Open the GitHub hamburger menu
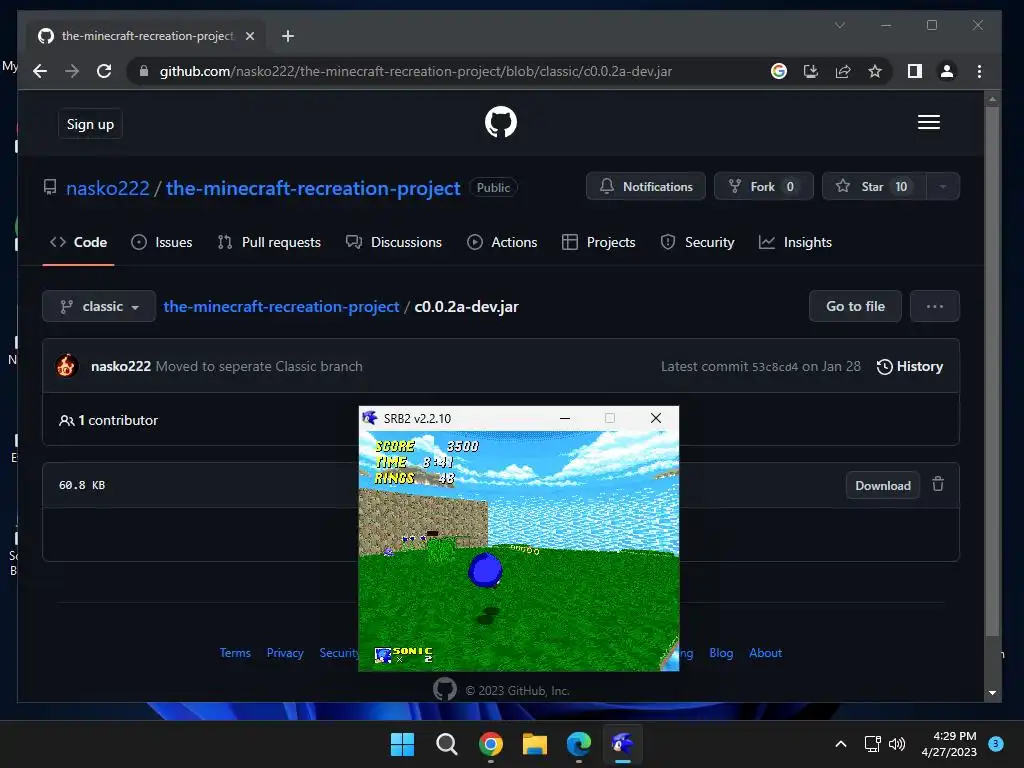The width and height of the screenshot is (1024, 768). pos(929,122)
